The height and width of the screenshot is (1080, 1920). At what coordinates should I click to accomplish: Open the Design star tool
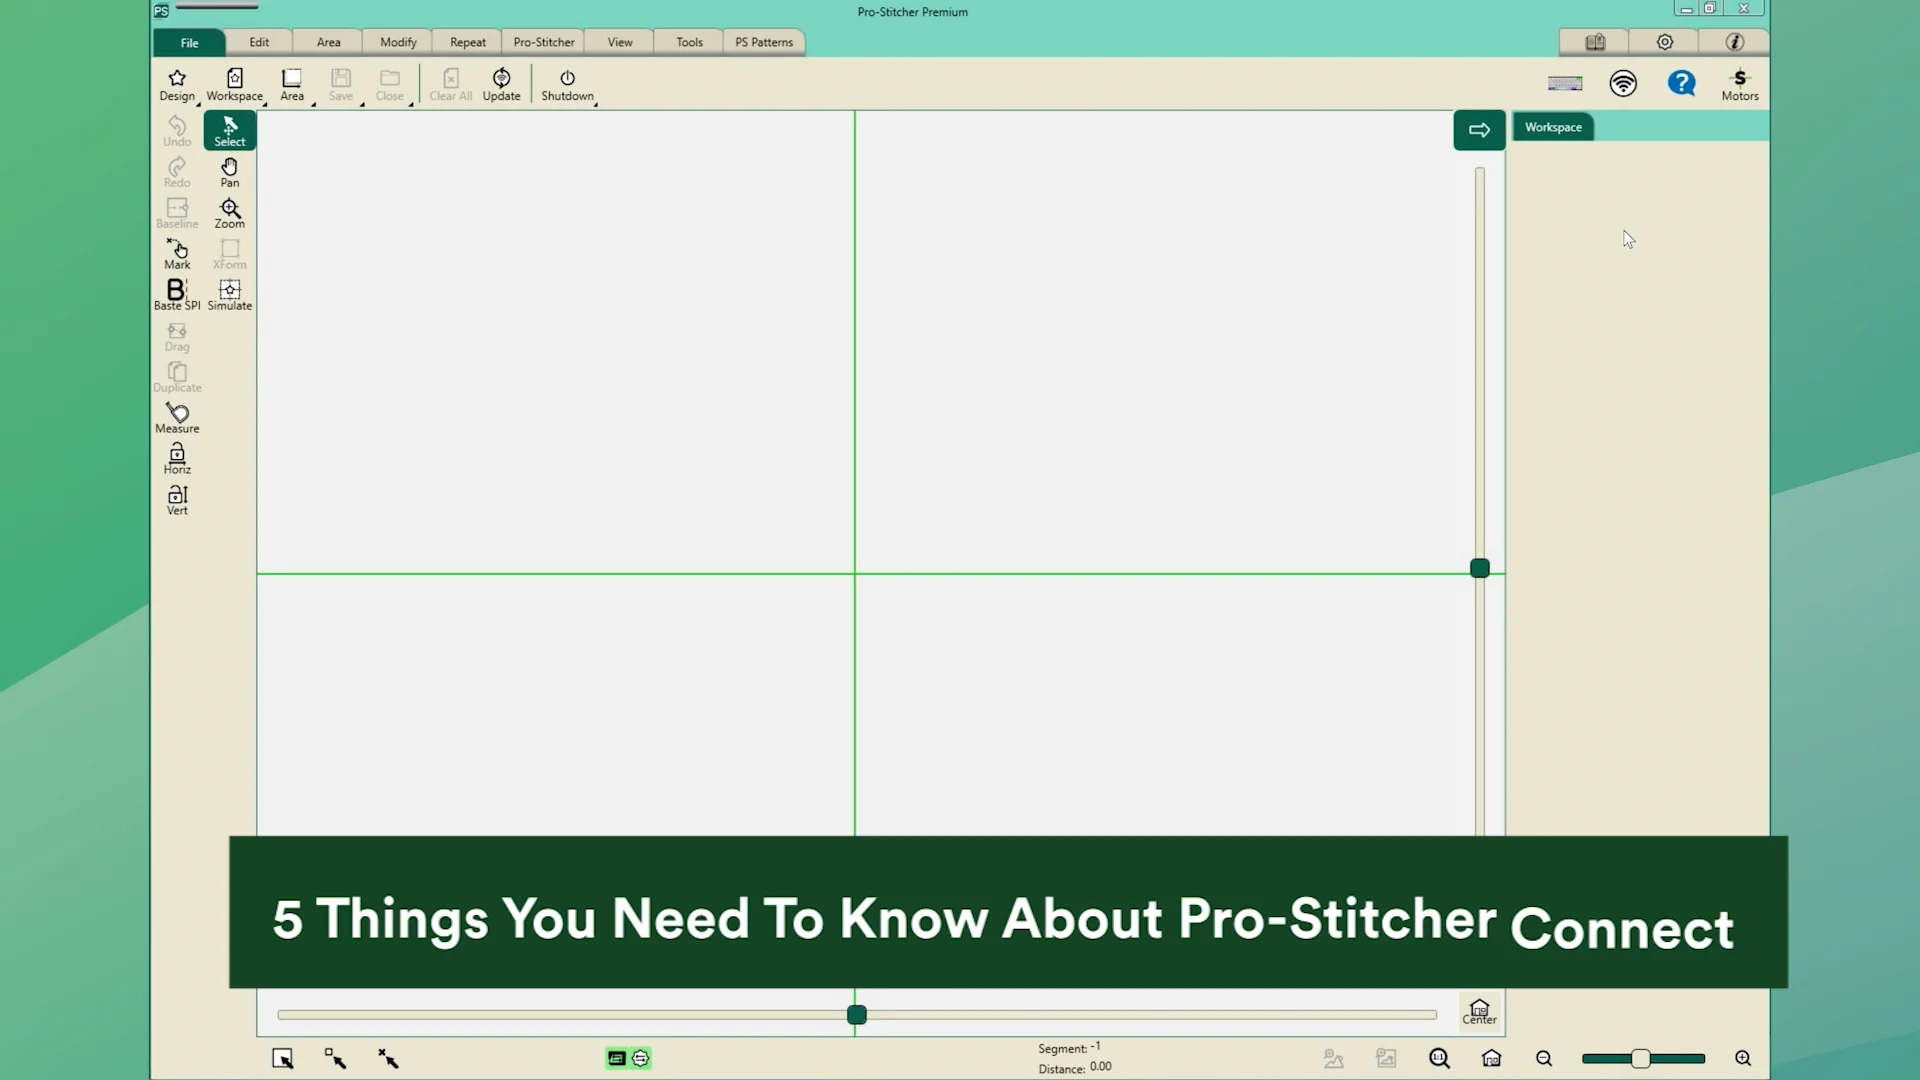(177, 85)
